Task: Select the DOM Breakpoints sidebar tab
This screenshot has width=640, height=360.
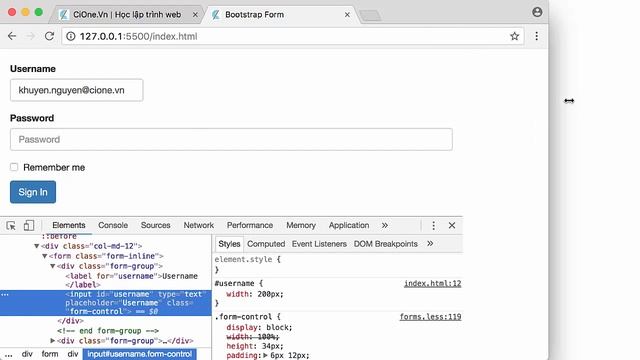Action: click(385, 244)
